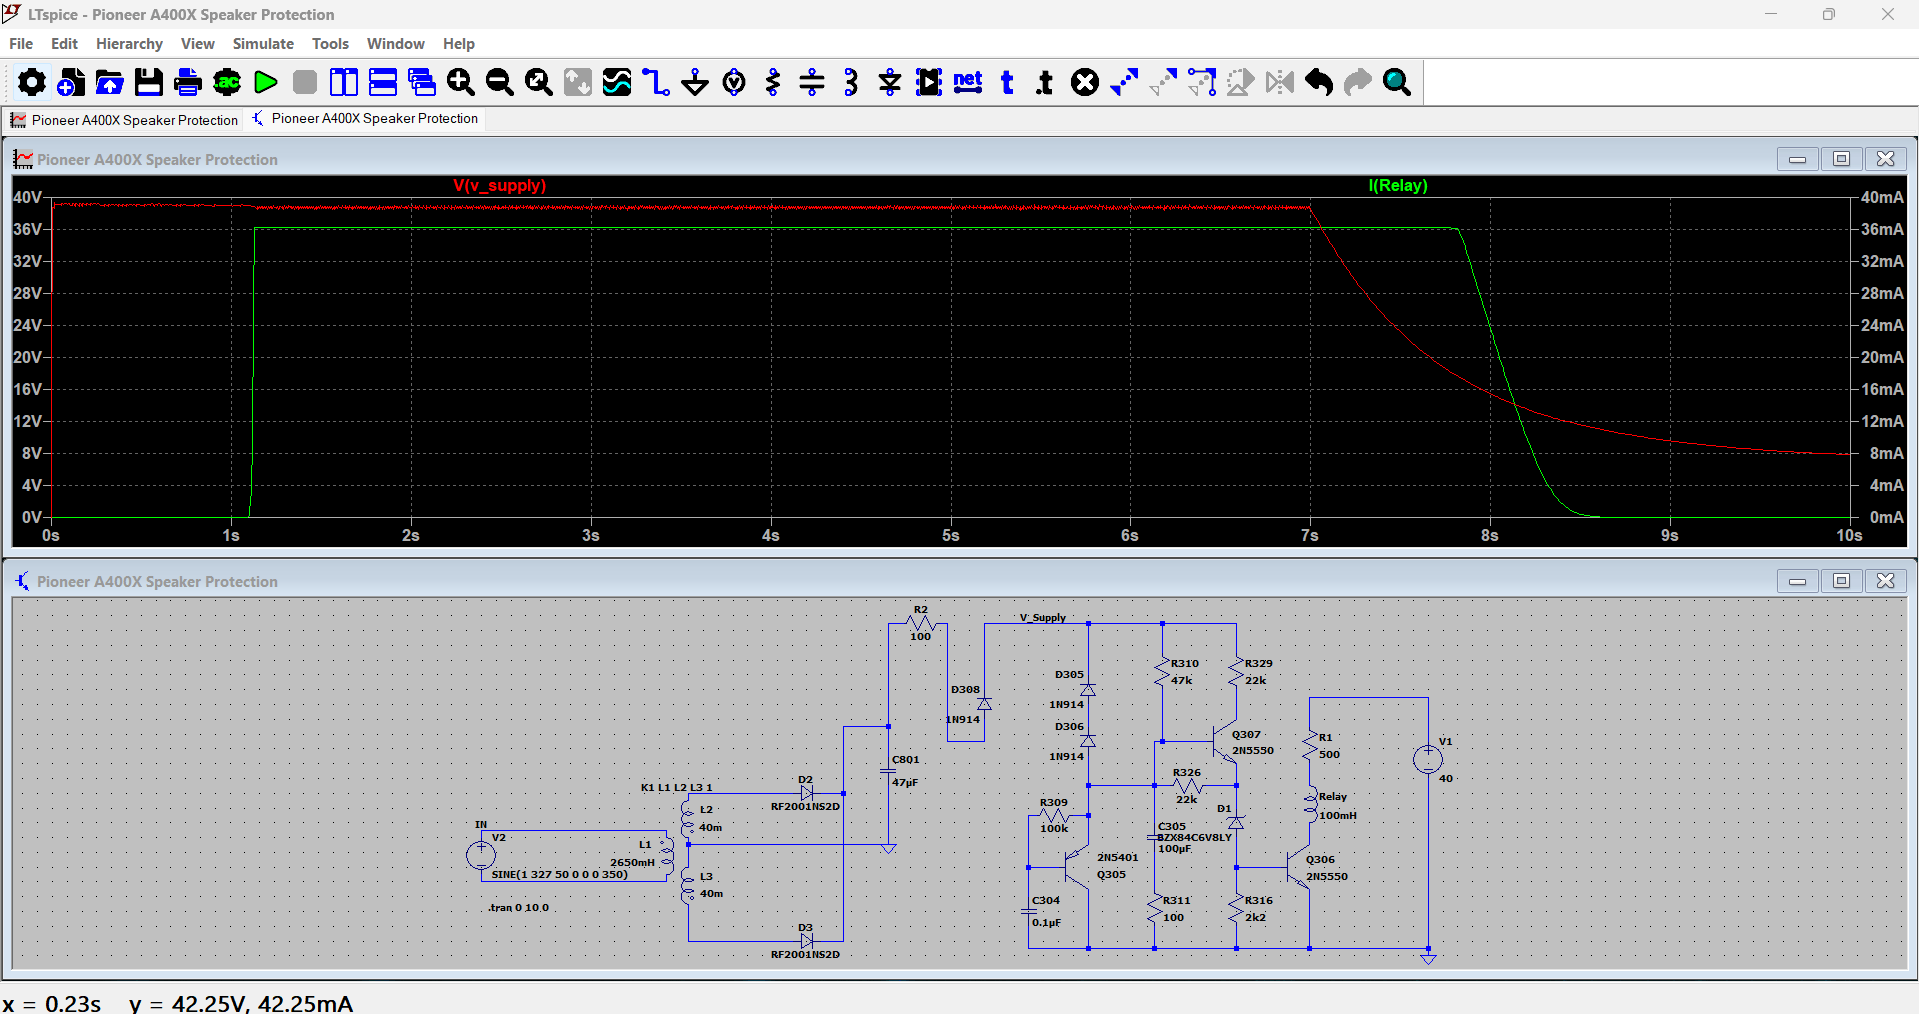
Task: Tile windows horizontally using toolbar icon
Action: click(383, 82)
